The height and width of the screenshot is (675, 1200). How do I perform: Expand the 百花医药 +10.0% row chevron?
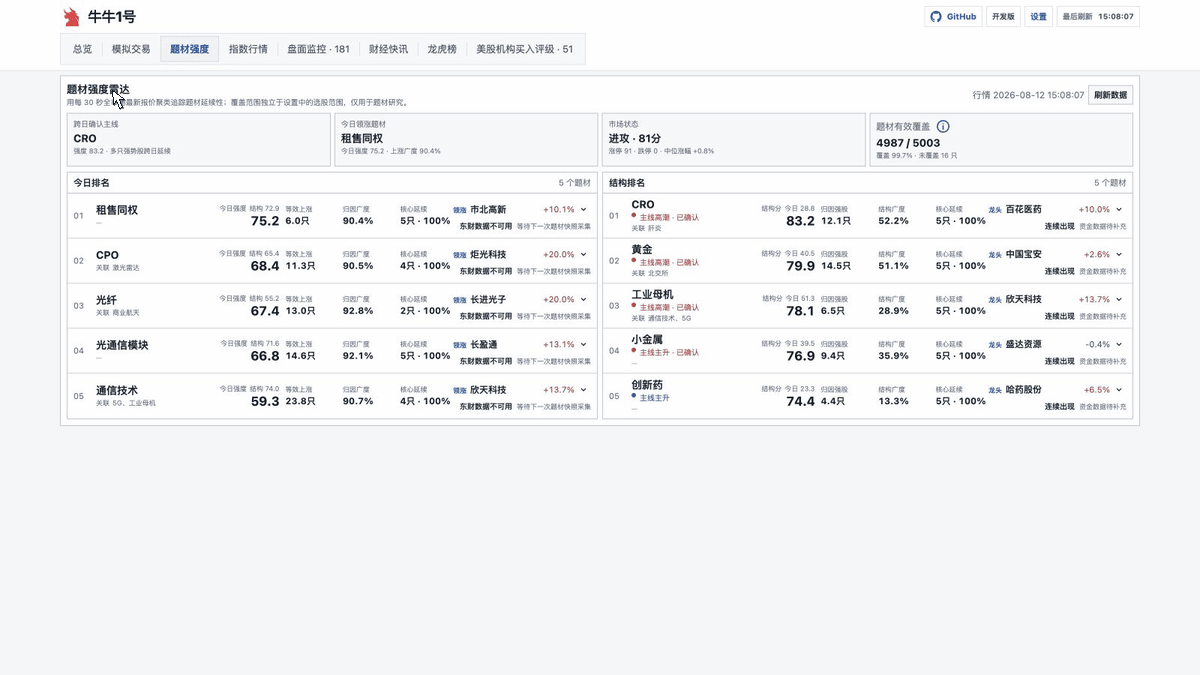tap(1119, 210)
